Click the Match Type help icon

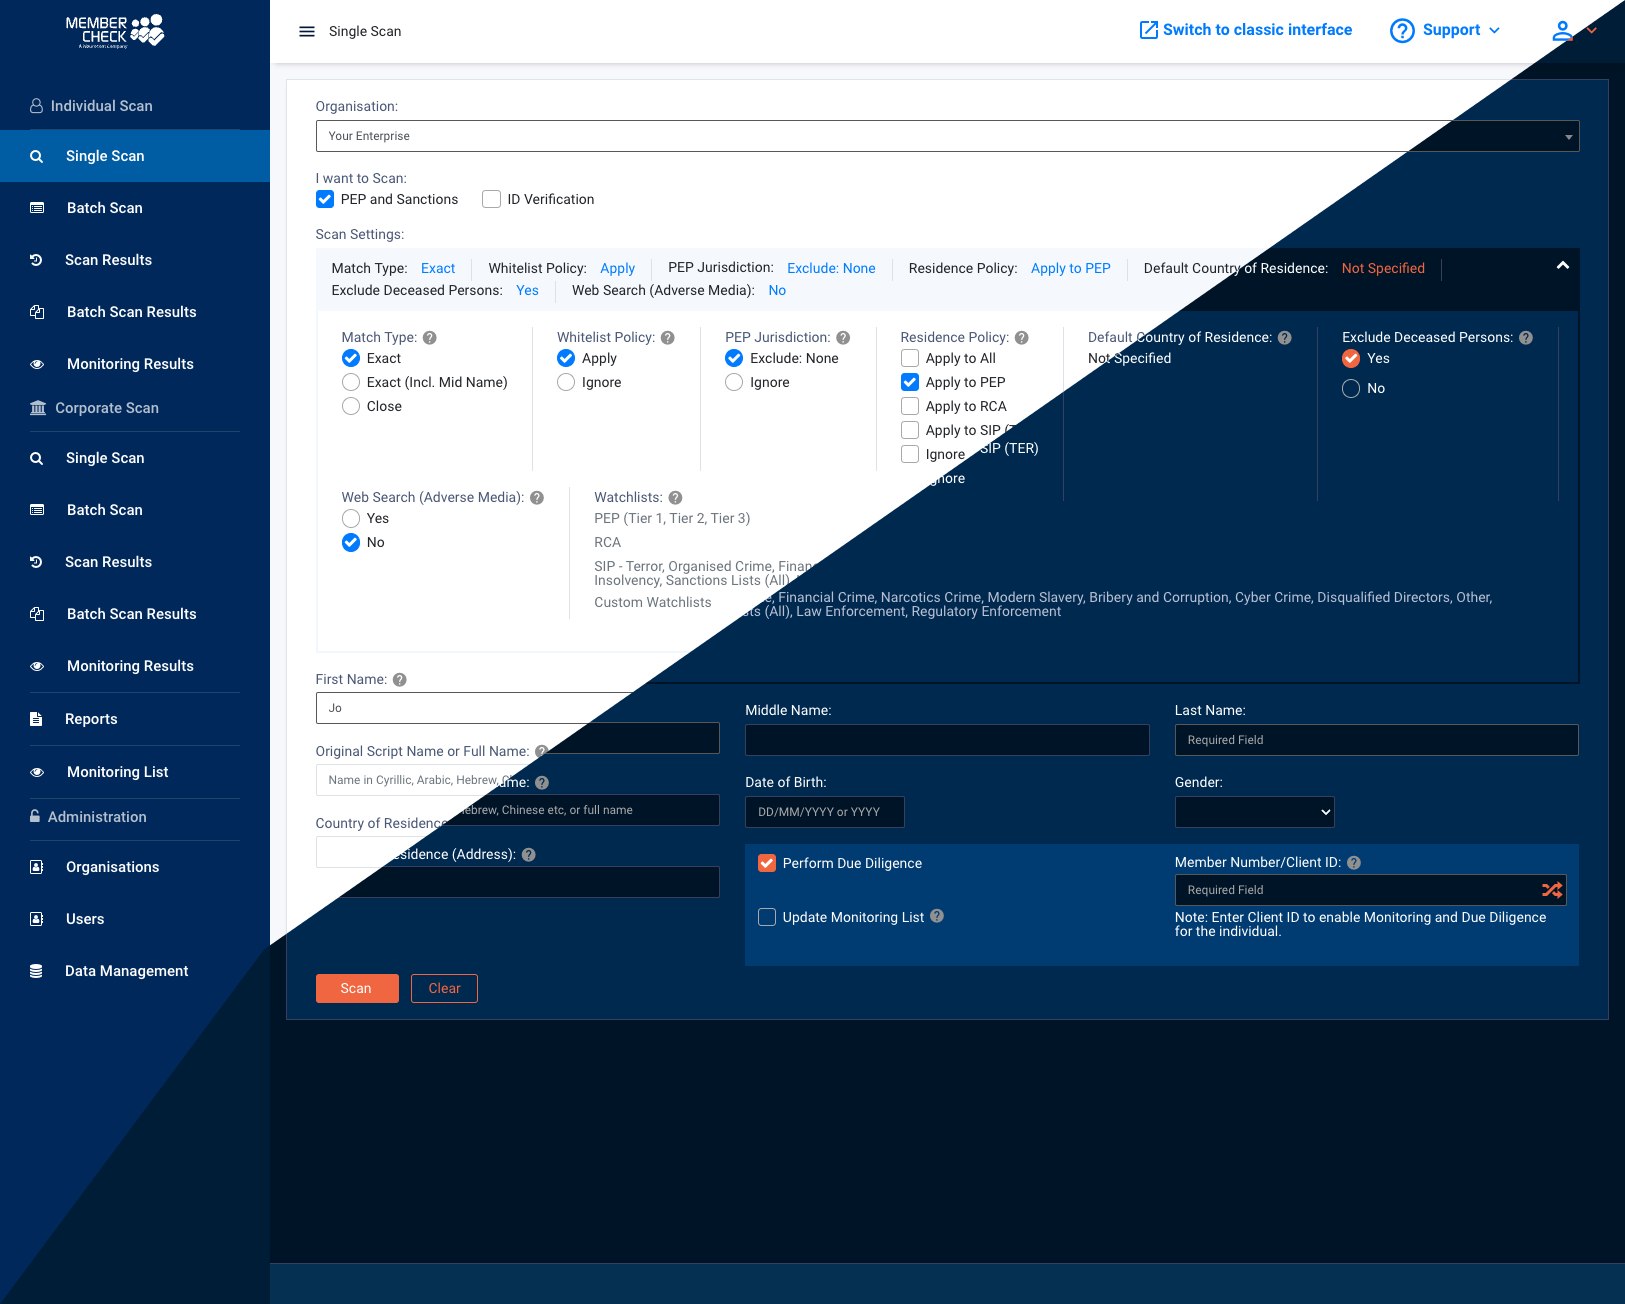[430, 338]
